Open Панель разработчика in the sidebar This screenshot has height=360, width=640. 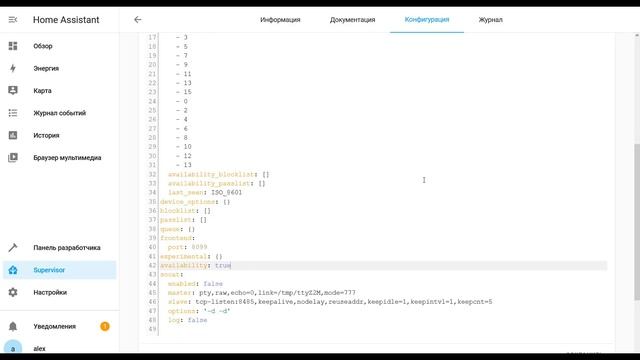(x=67, y=248)
